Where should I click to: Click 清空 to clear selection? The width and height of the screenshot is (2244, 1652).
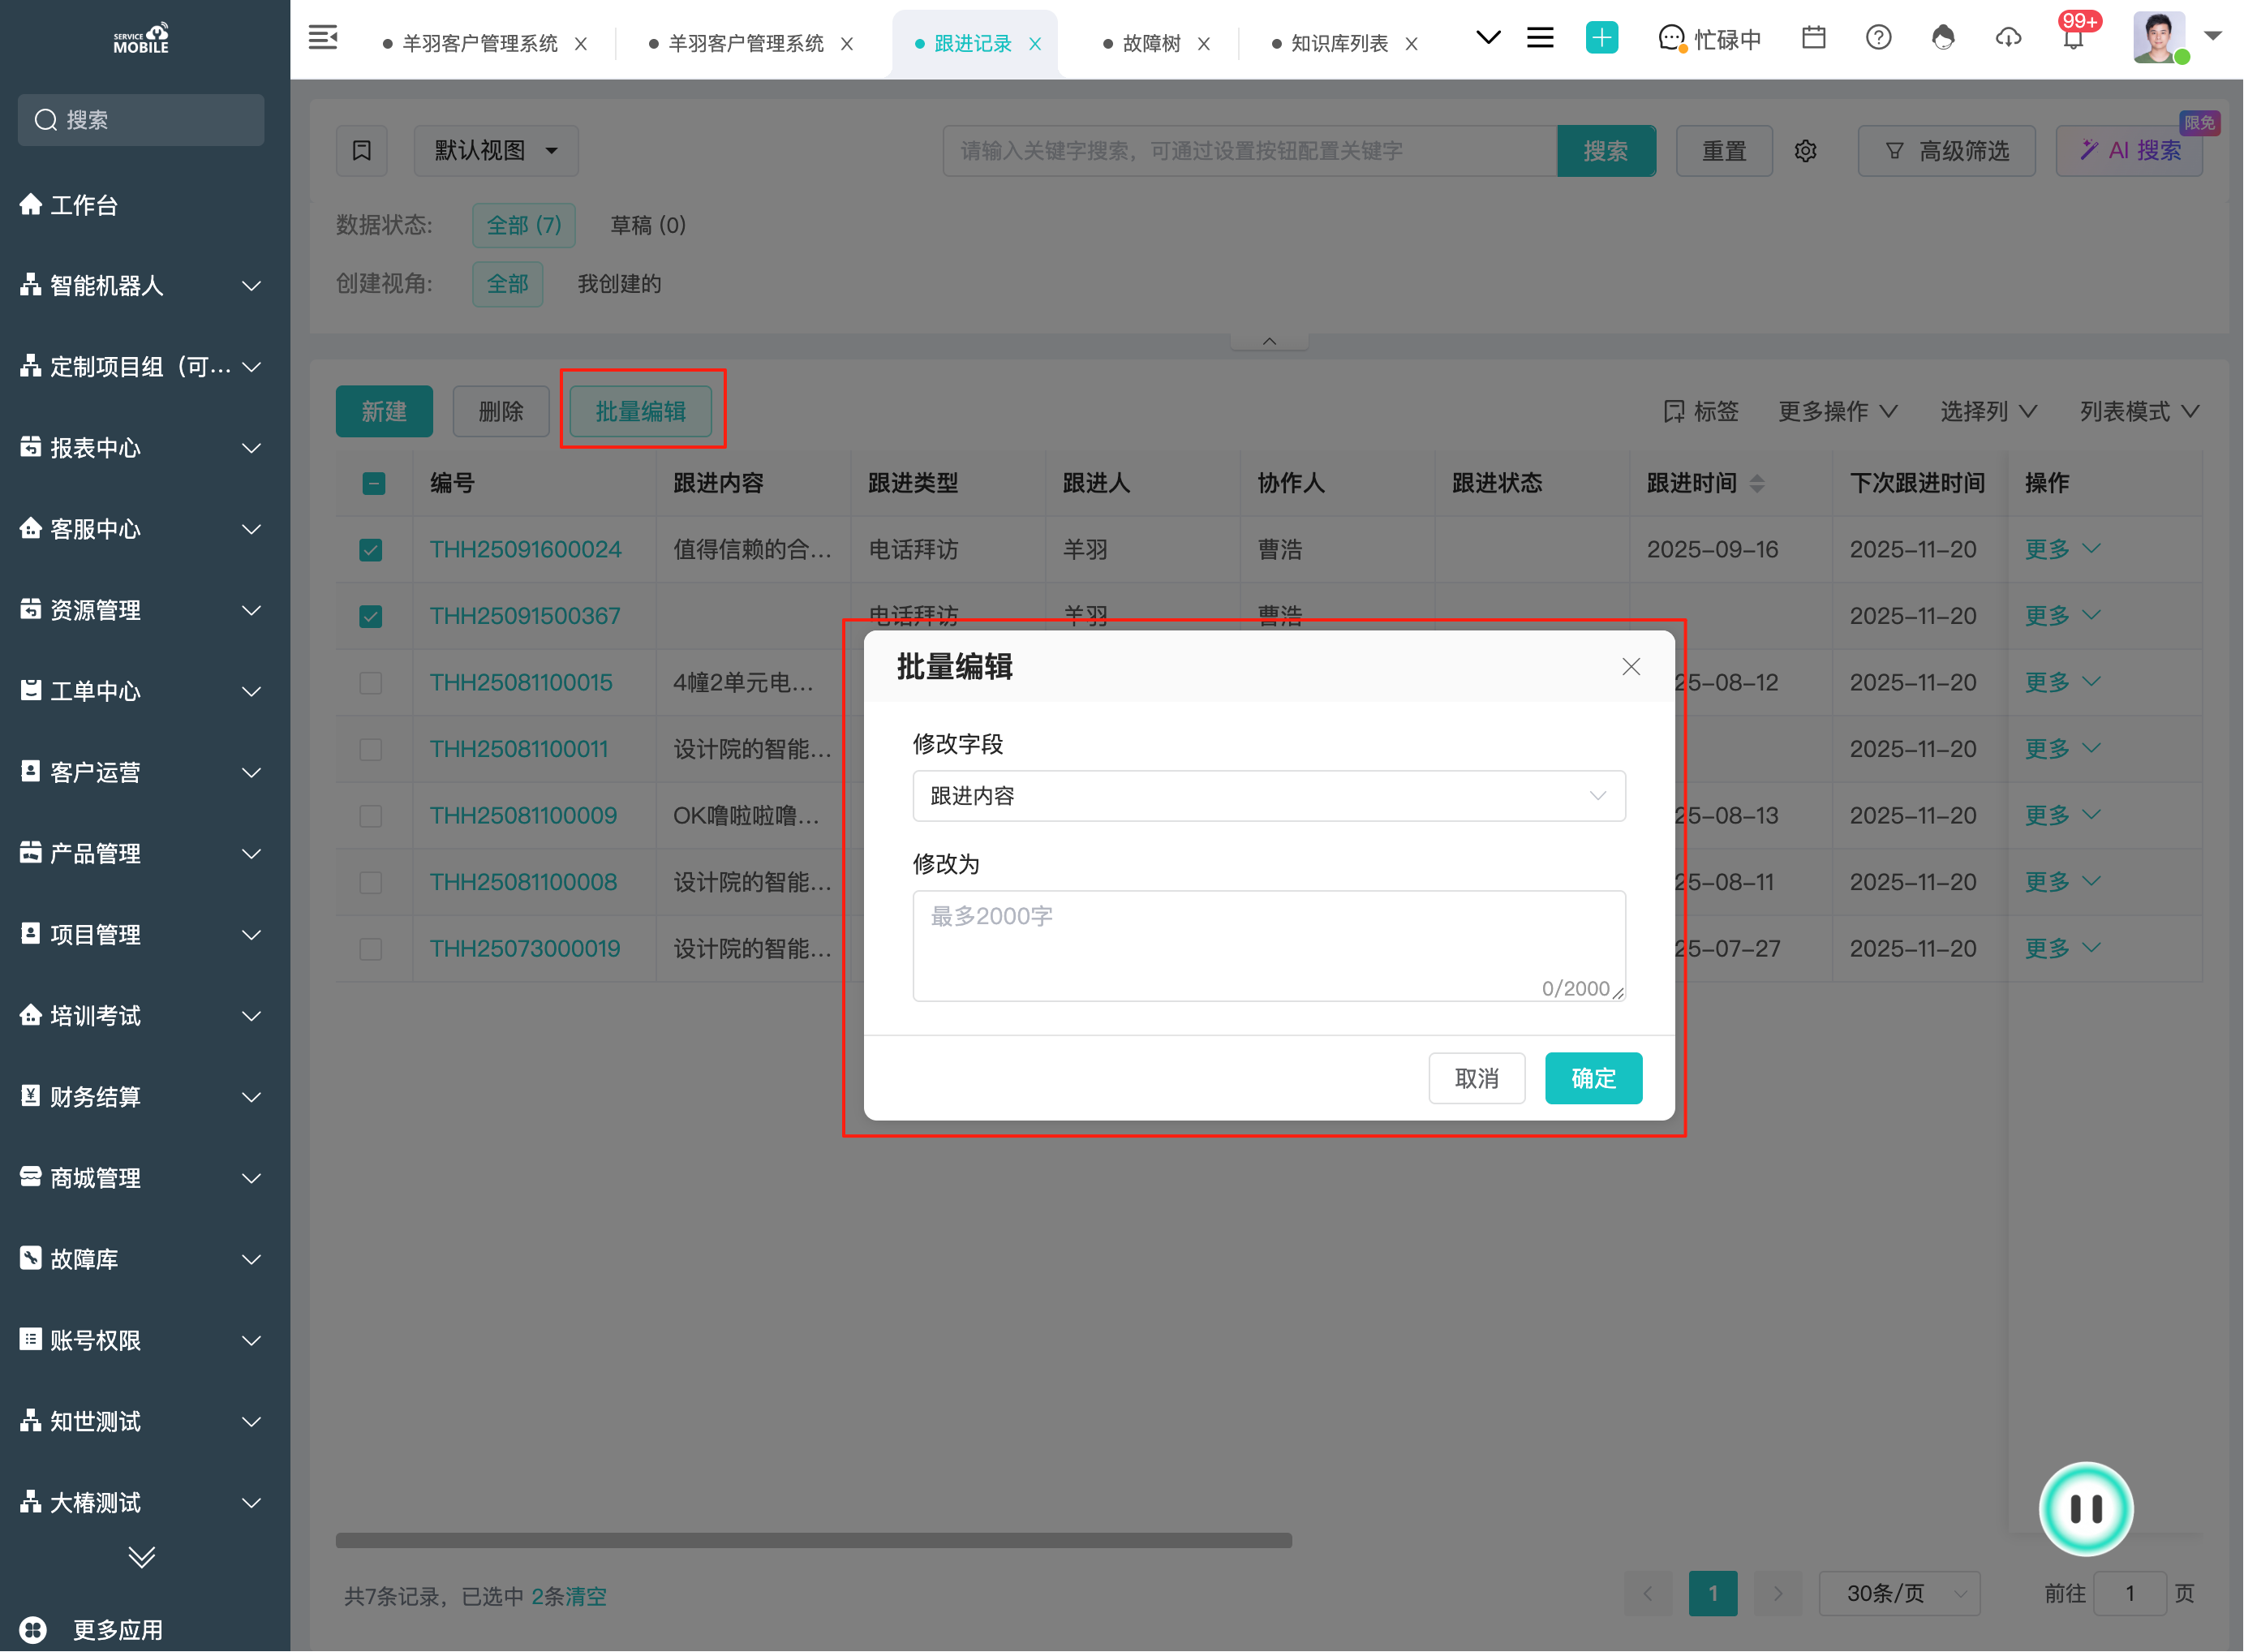click(585, 1596)
